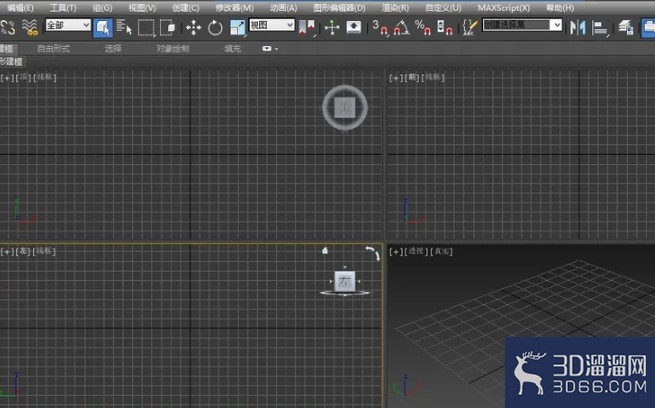655x408 pixels.
Task: Open the 修改器(M) menu
Action: [234, 8]
